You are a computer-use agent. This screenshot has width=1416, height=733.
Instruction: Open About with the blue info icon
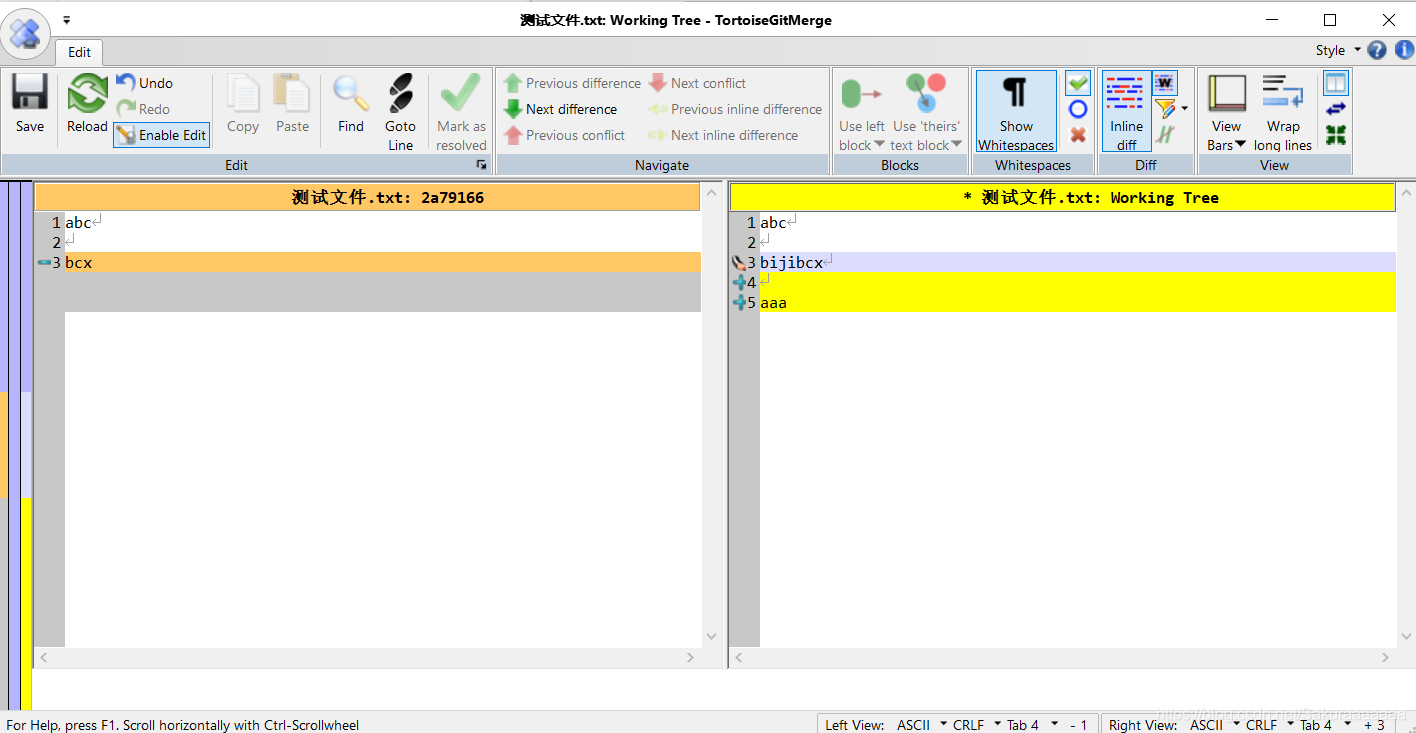1403,50
